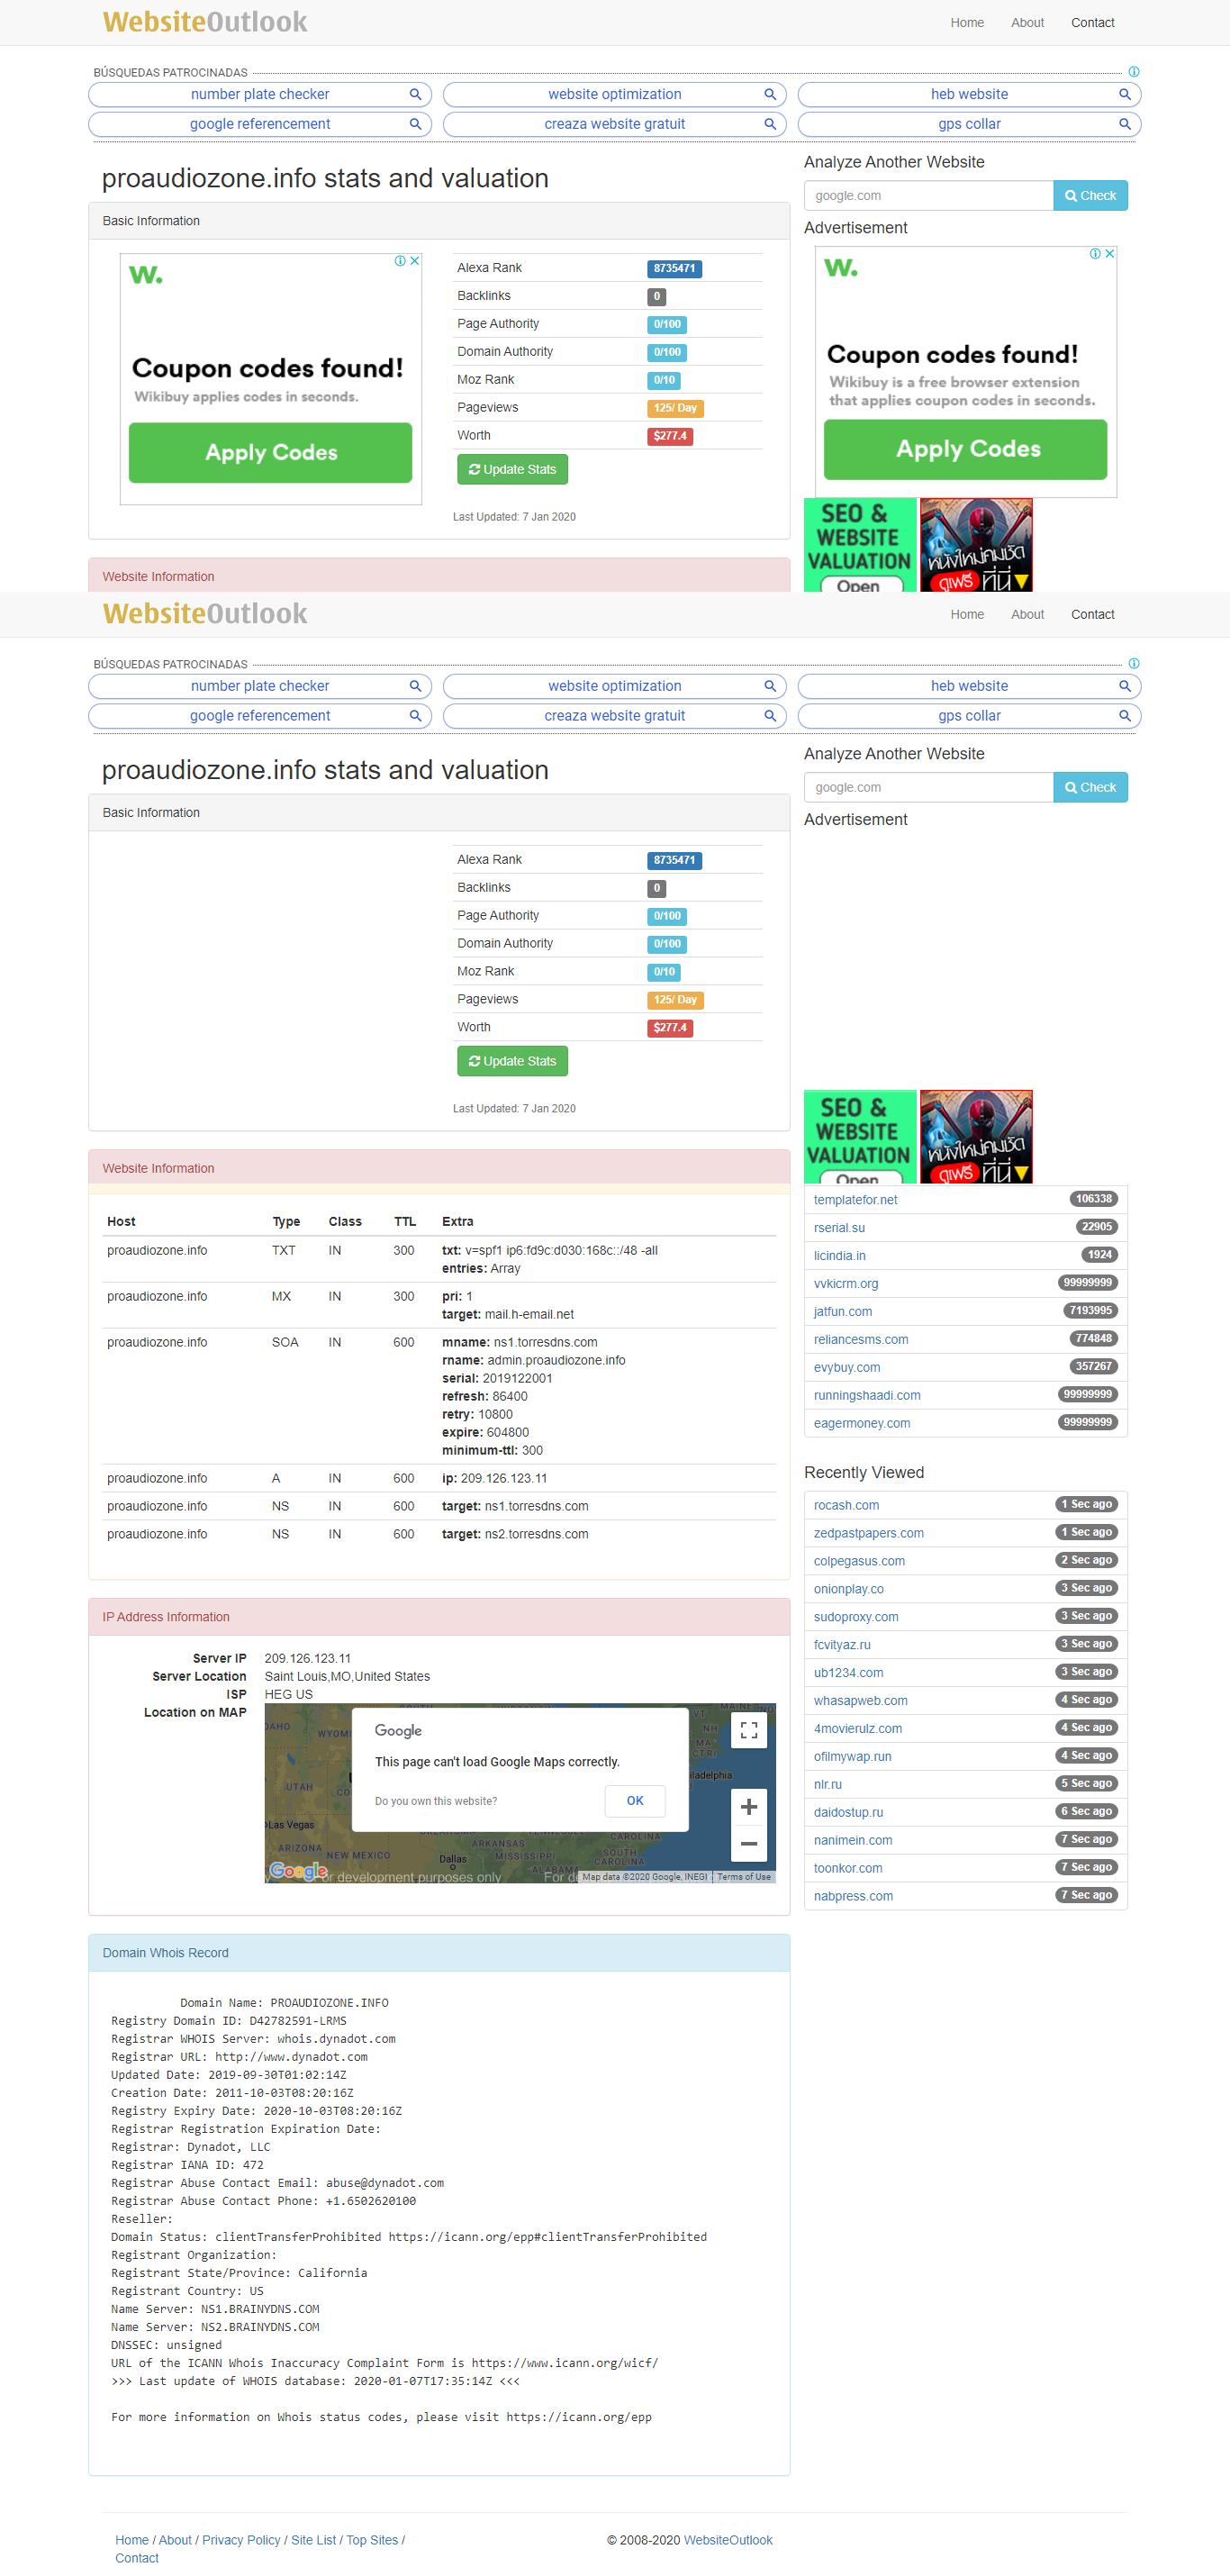Open fcvityaz.ru in Recently Viewed
This screenshot has width=1230, height=2576.
(842, 1645)
